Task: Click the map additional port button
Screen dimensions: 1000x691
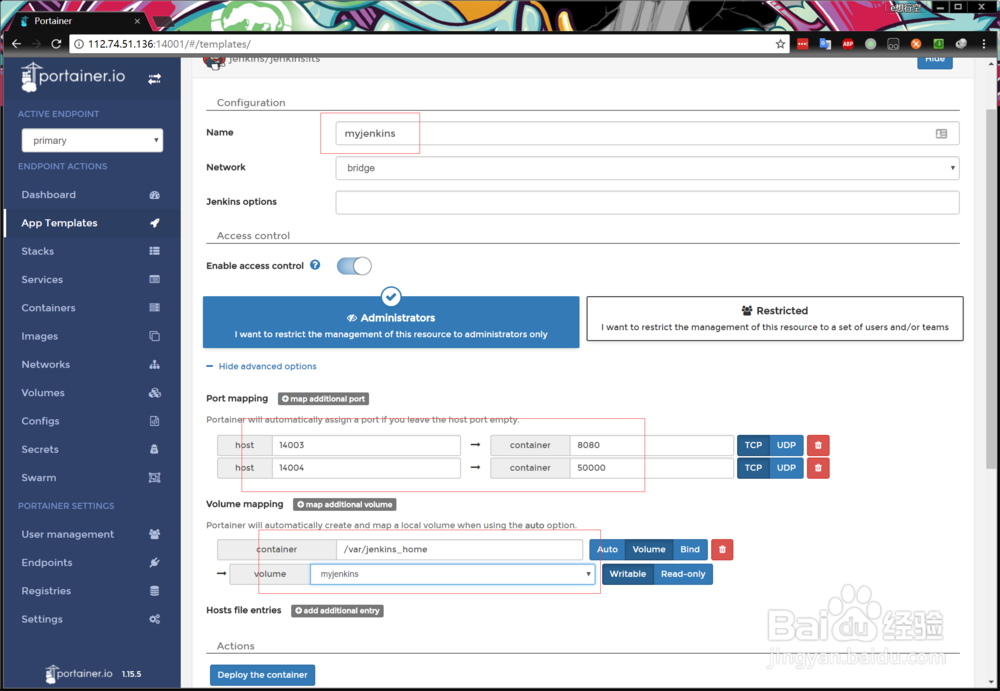Action: pyautogui.click(x=323, y=398)
